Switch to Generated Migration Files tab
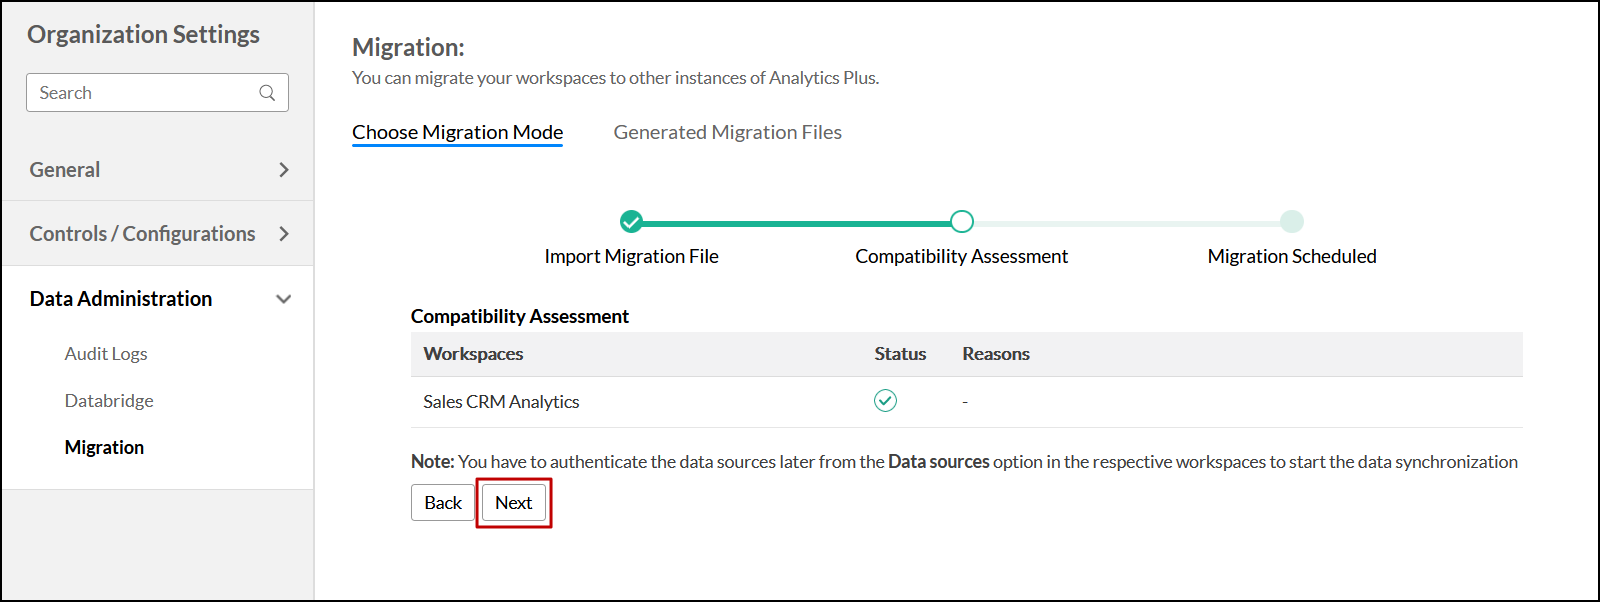The height and width of the screenshot is (602, 1600). coord(727,132)
